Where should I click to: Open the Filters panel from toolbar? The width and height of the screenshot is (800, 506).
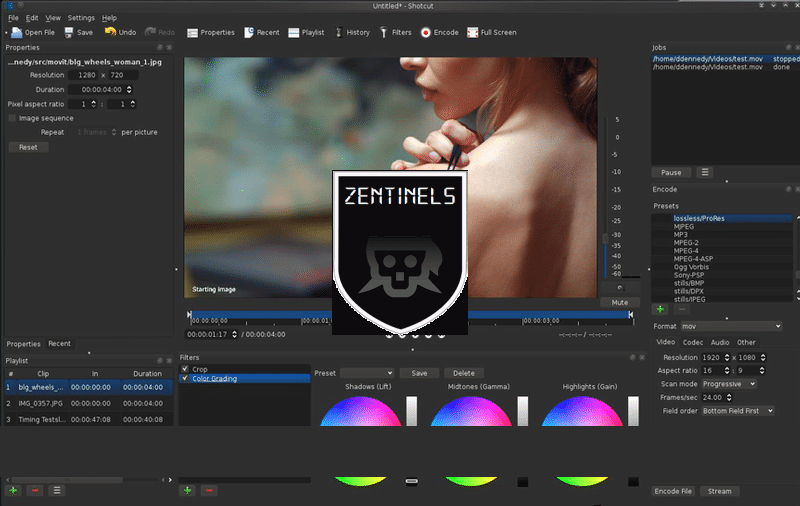tap(395, 33)
